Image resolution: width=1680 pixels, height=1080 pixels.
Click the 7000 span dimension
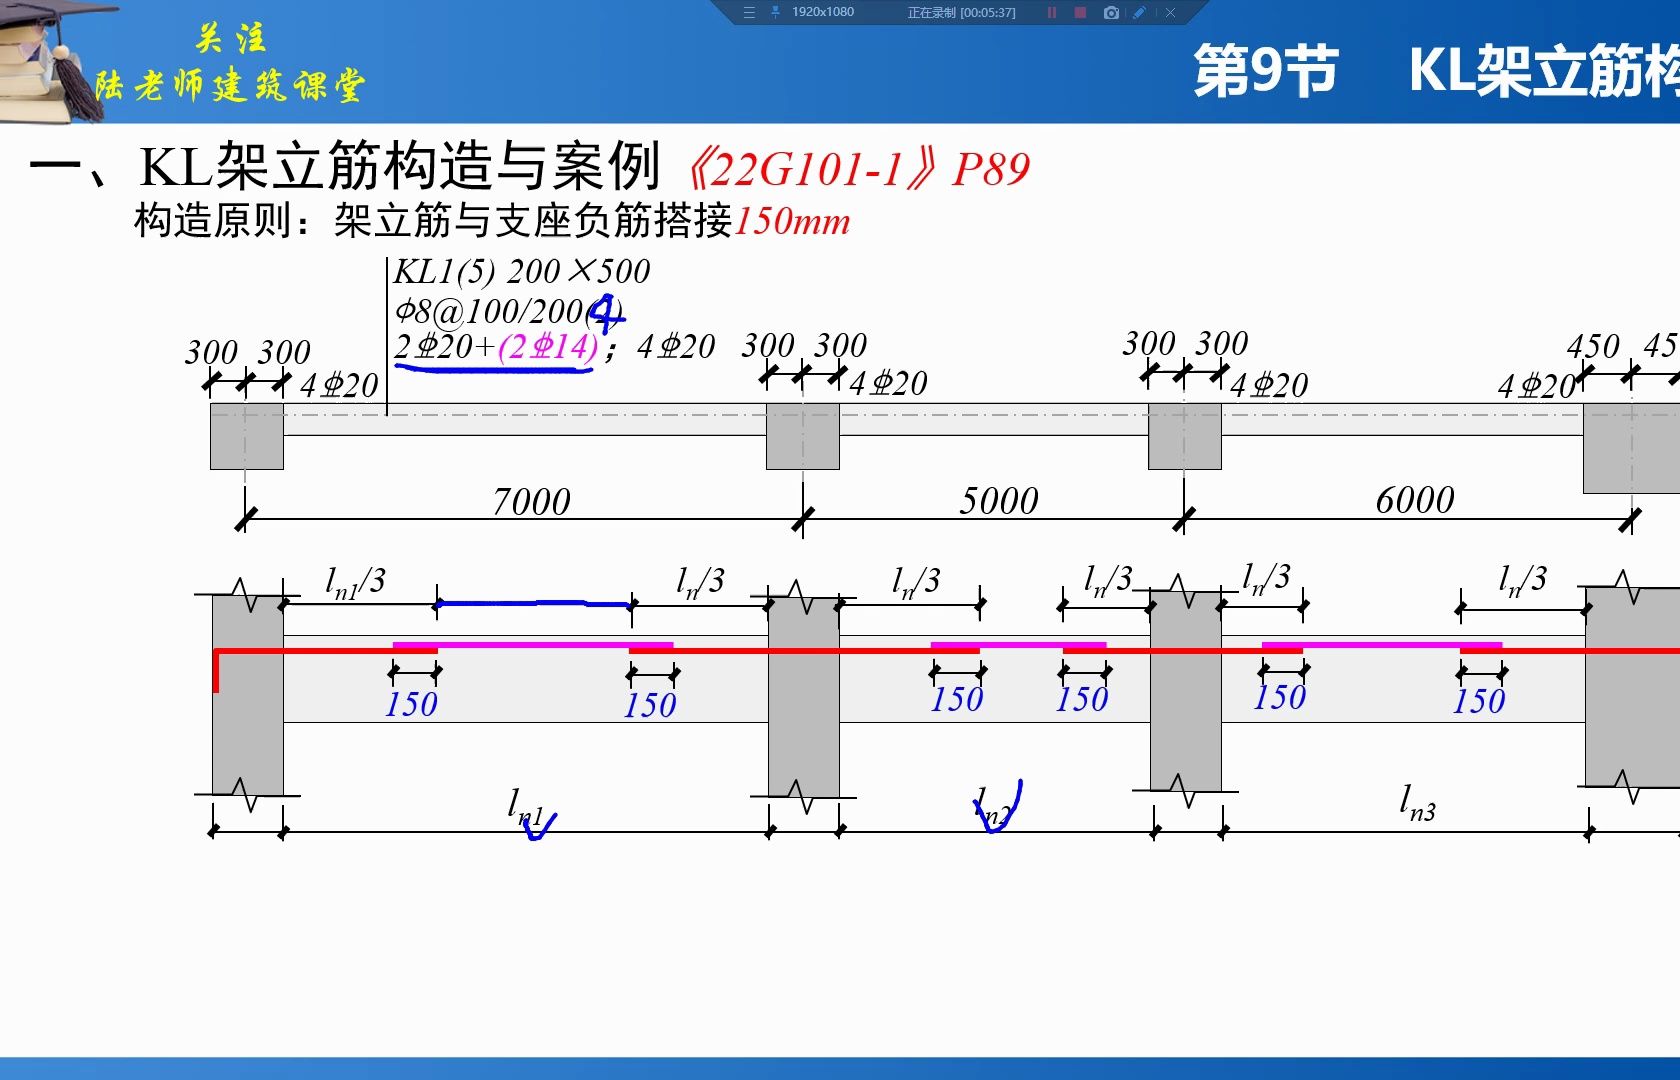(x=531, y=501)
